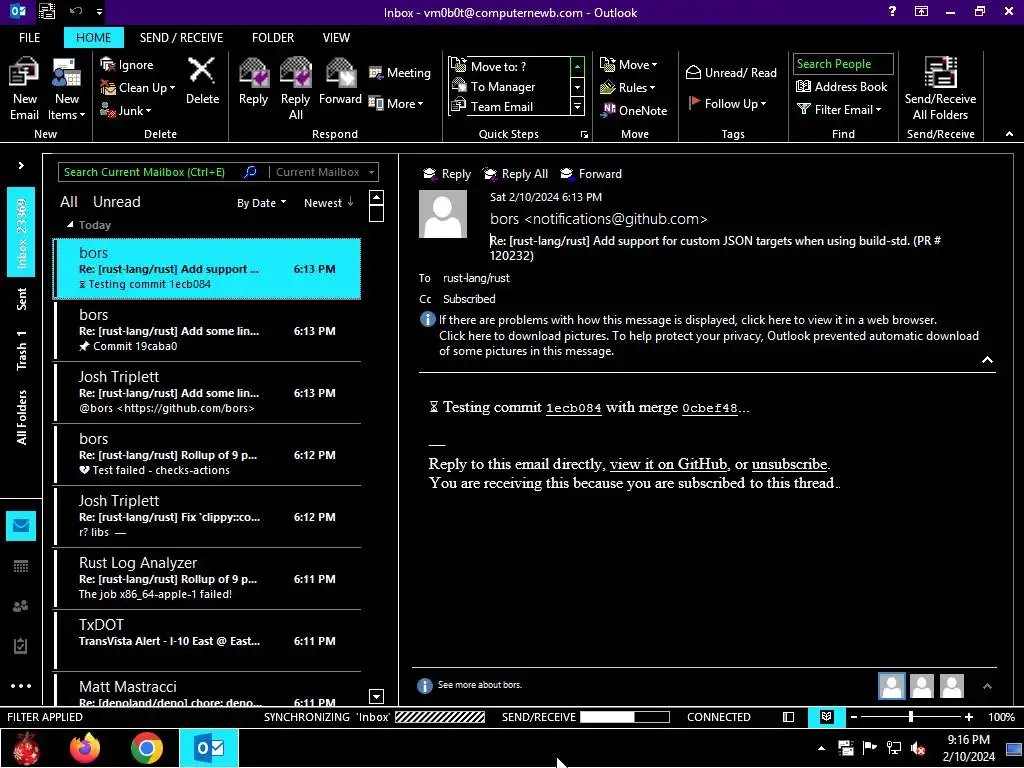Switch to the Reading view button in the status bar

(826, 717)
